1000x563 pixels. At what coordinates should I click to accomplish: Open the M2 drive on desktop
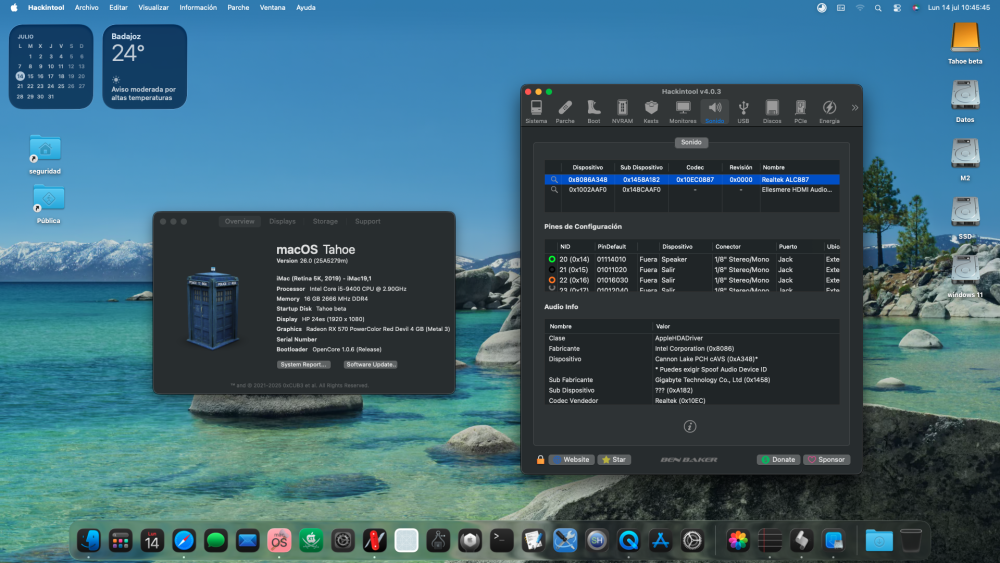coord(965,160)
